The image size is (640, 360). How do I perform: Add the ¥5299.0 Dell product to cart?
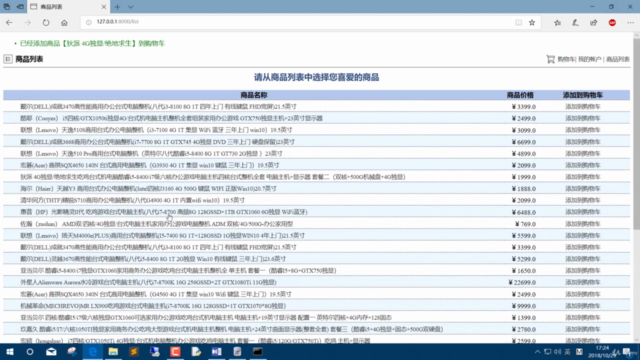pos(582,259)
